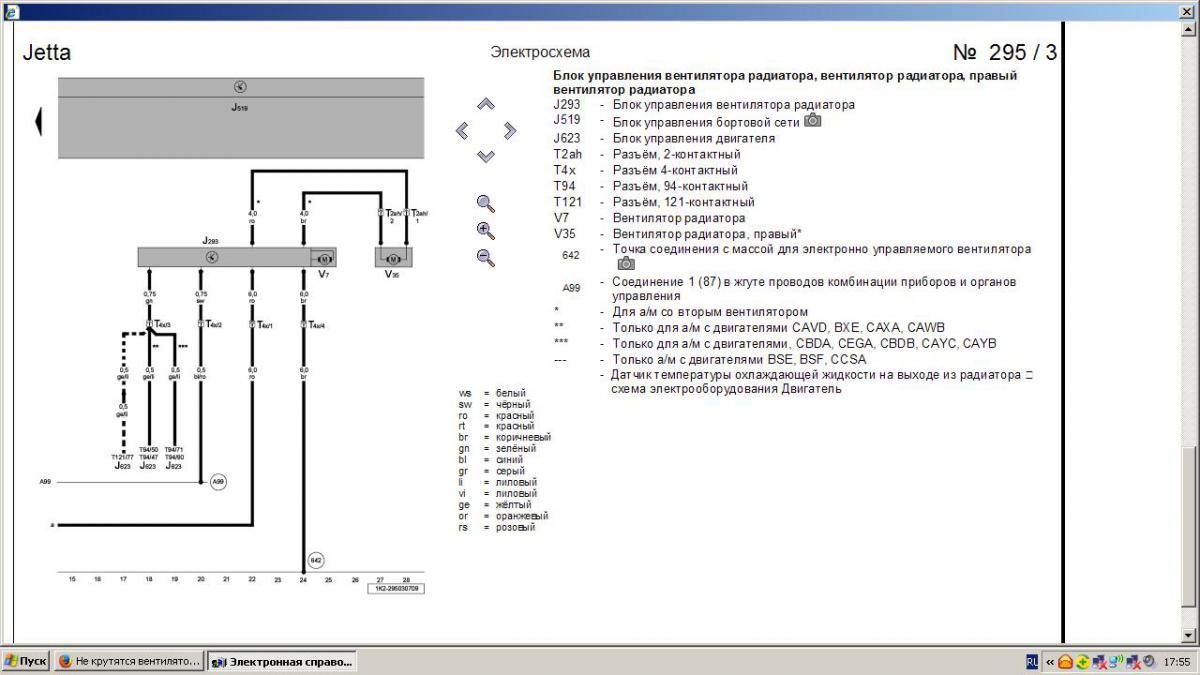Switch to the Firefox 'Не крутятся вентилято...' taskbar window

click(129, 661)
